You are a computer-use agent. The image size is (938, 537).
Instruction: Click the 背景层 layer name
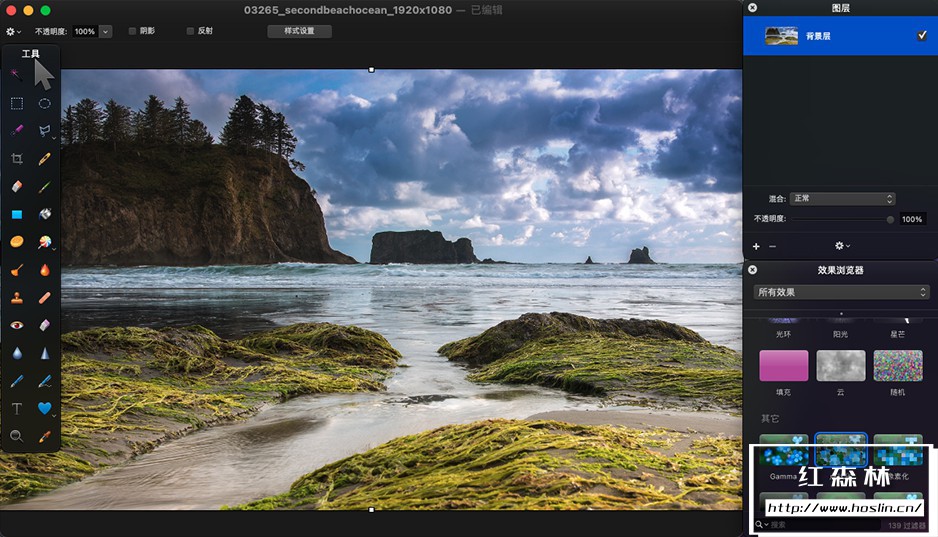(x=818, y=36)
